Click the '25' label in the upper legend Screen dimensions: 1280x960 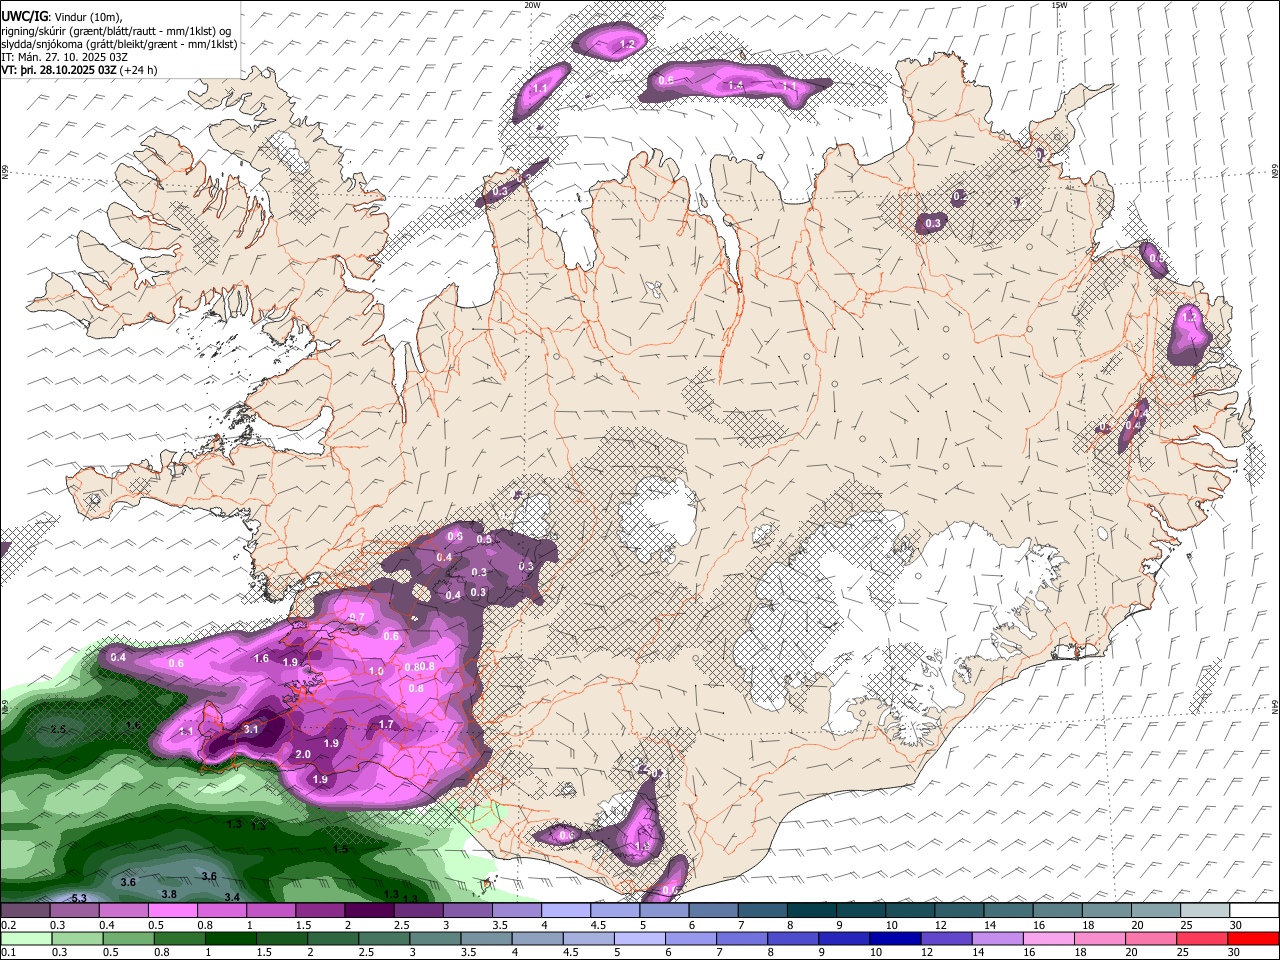[x=1186, y=925]
